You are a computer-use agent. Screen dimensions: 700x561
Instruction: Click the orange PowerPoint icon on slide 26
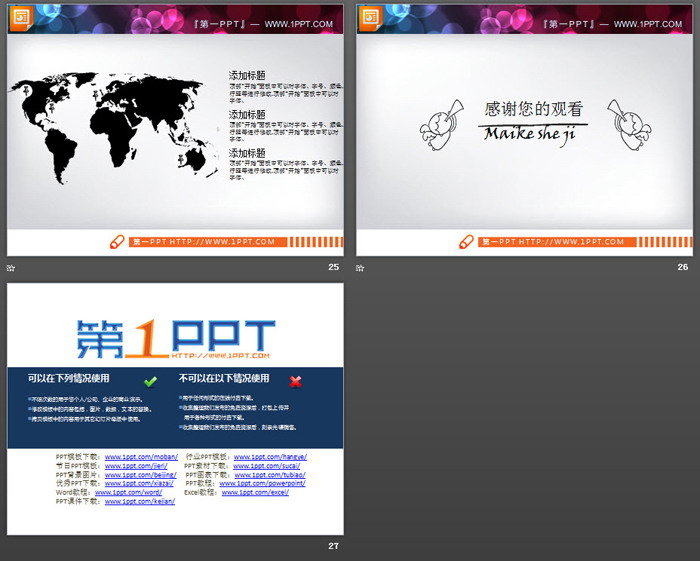pyautogui.click(x=370, y=18)
